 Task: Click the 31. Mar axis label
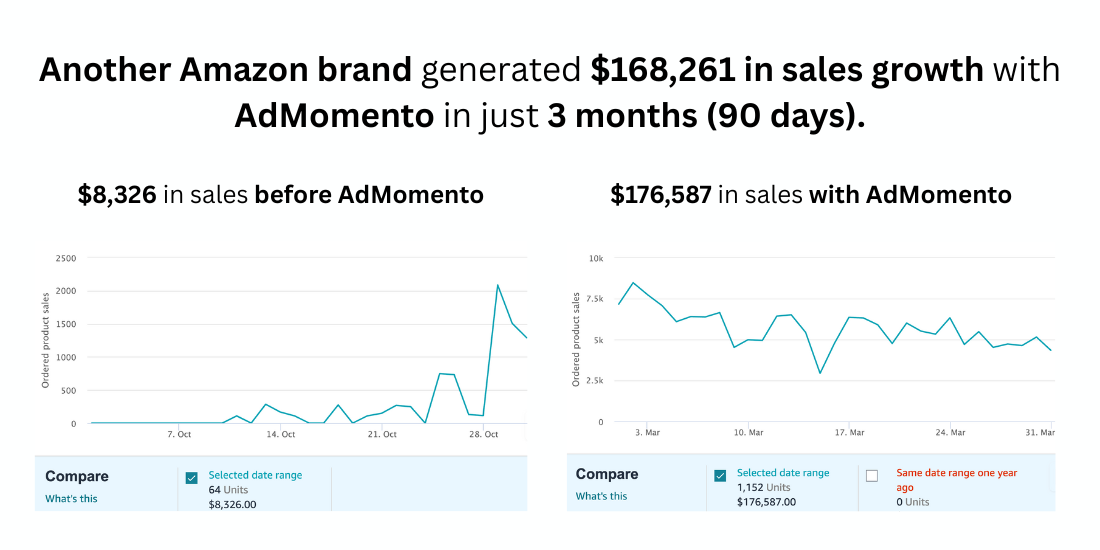tap(1041, 432)
